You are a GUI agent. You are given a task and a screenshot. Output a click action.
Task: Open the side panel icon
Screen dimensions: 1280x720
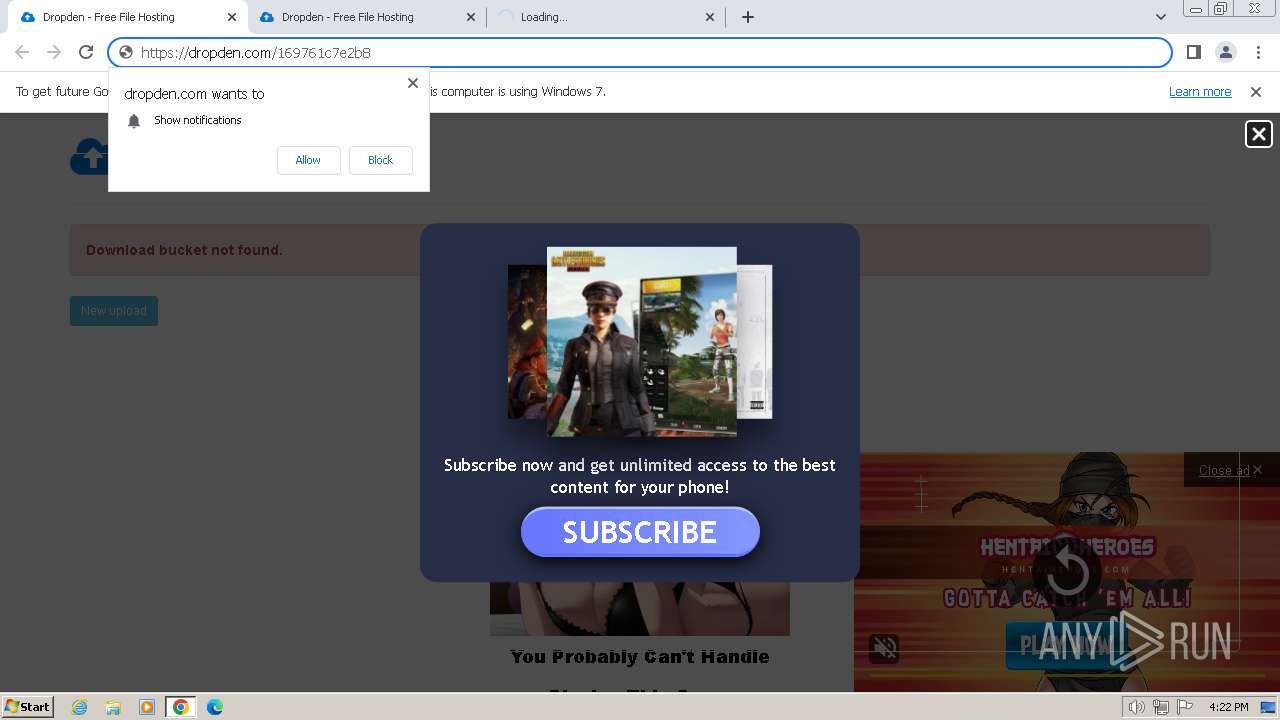click(x=1194, y=52)
